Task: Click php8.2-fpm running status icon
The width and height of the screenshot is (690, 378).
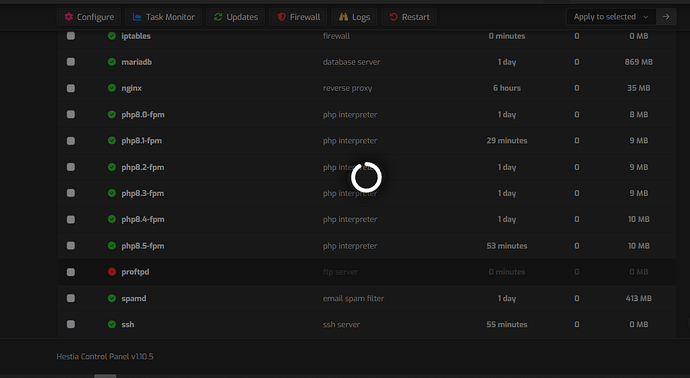Action: pos(112,167)
